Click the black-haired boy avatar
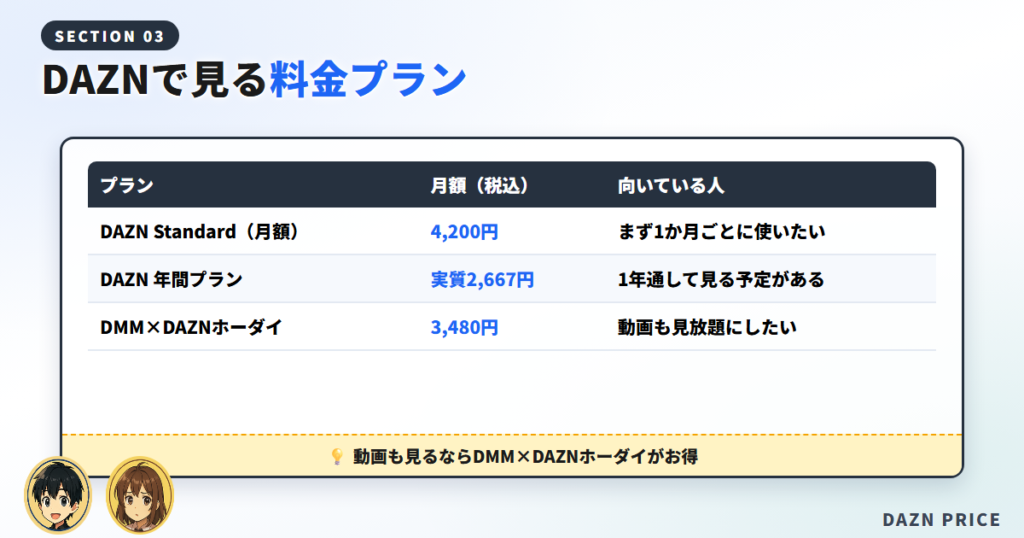Viewport: 1024px width, 538px height. click(58, 495)
